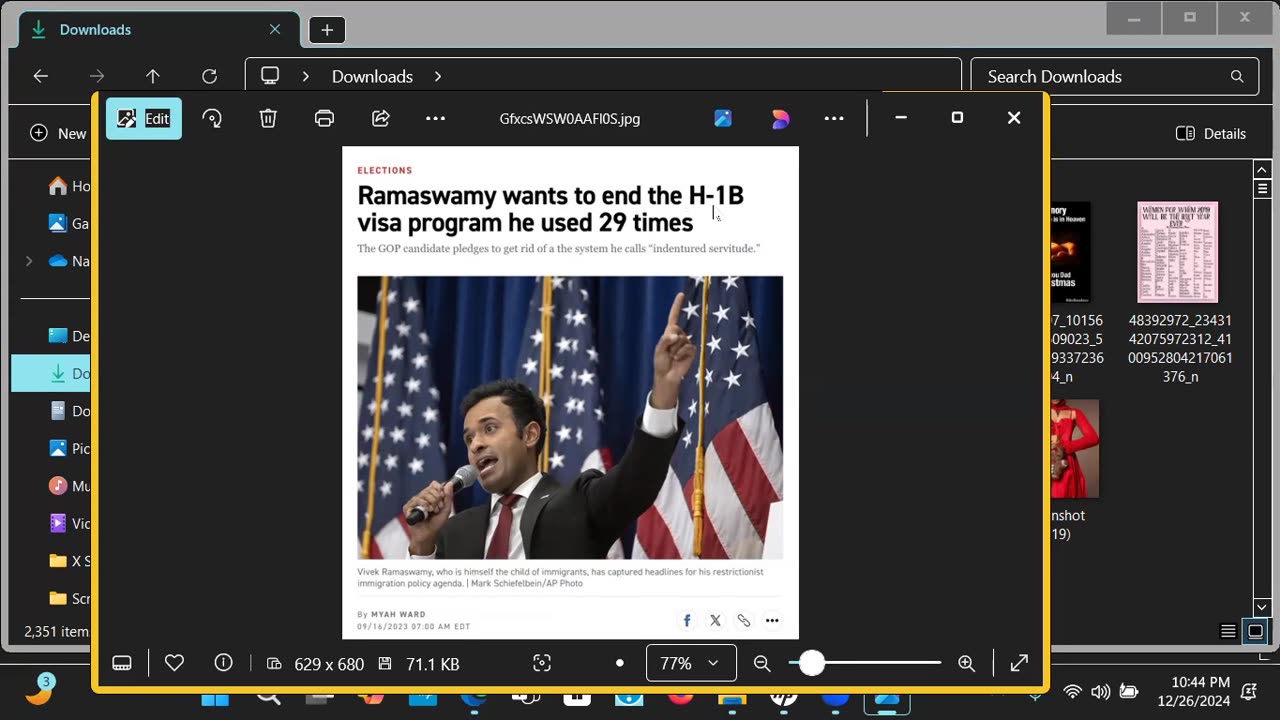Click the scan text focus icon
This screenshot has height=720, width=1280.
click(x=542, y=663)
